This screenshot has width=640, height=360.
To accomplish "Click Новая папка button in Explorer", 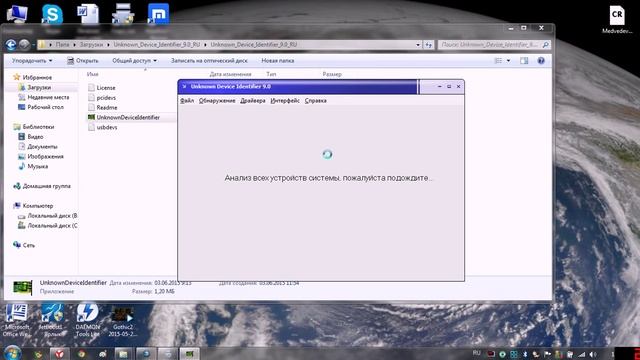I will (278, 60).
